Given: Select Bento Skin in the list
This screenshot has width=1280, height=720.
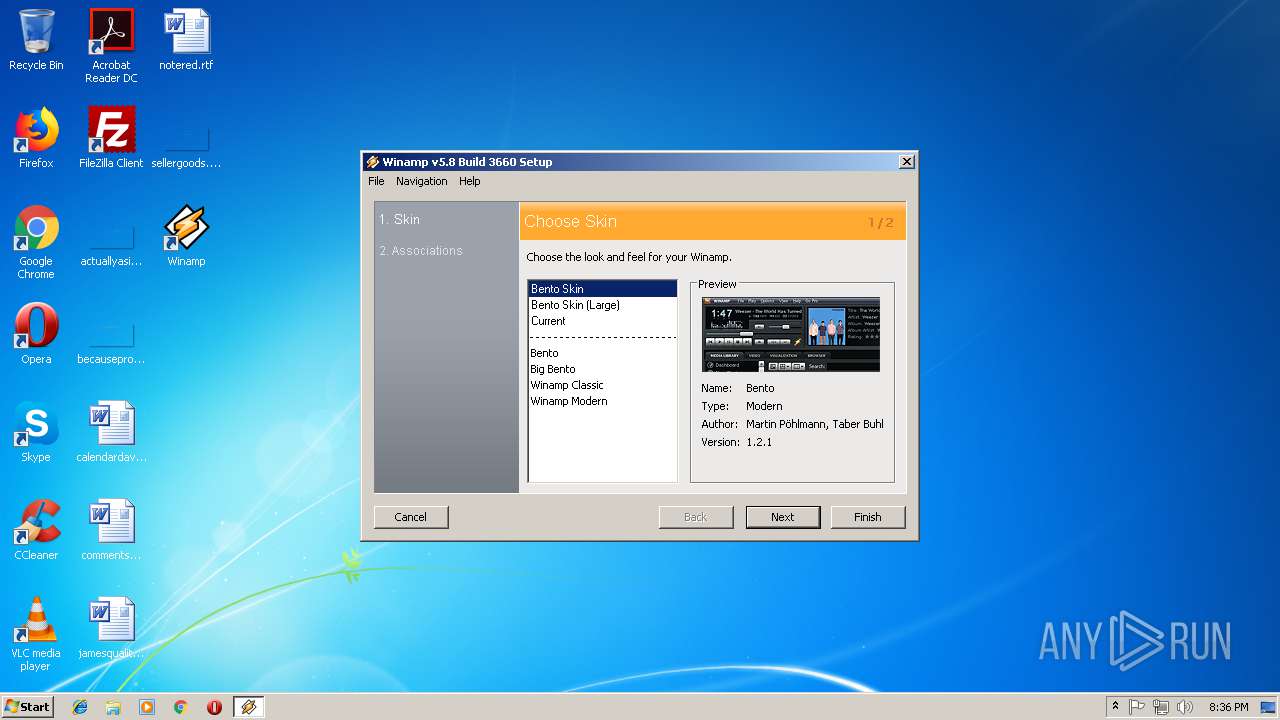Looking at the screenshot, I should (x=602, y=289).
